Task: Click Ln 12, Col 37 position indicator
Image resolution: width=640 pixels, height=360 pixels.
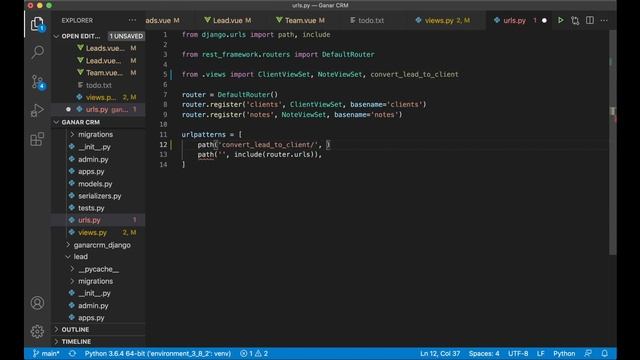Action: point(440,353)
